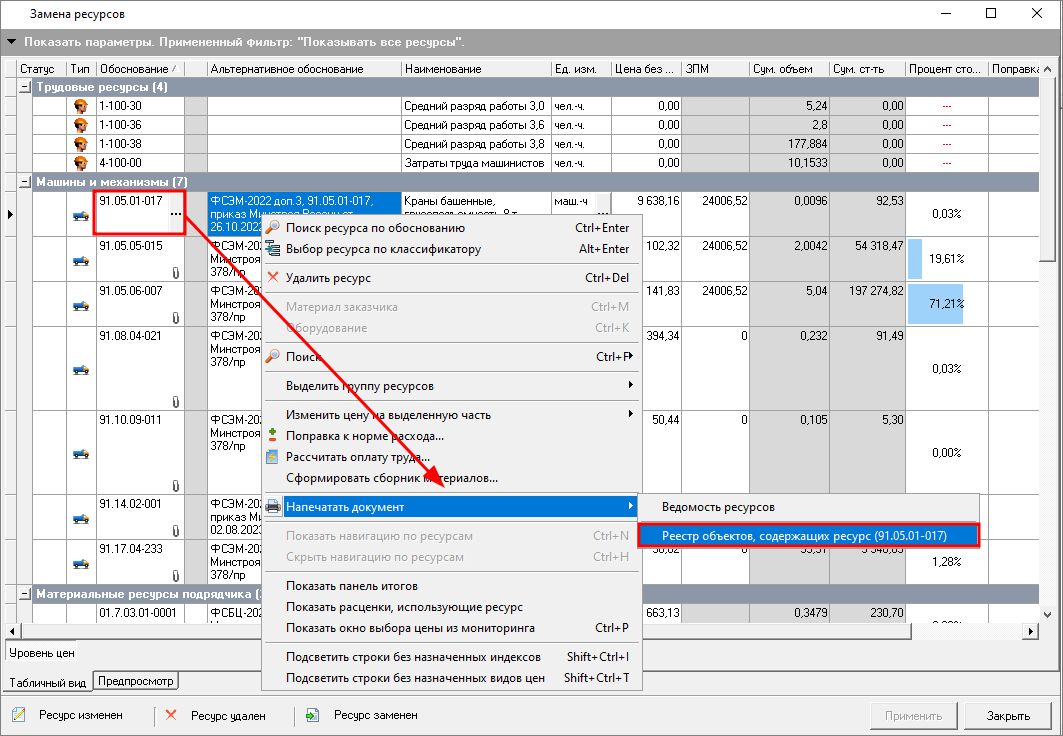The width and height of the screenshot is (1063, 736).
Task: Collapse the Материальные ресурсы подрядчика group
Action: tap(25, 594)
